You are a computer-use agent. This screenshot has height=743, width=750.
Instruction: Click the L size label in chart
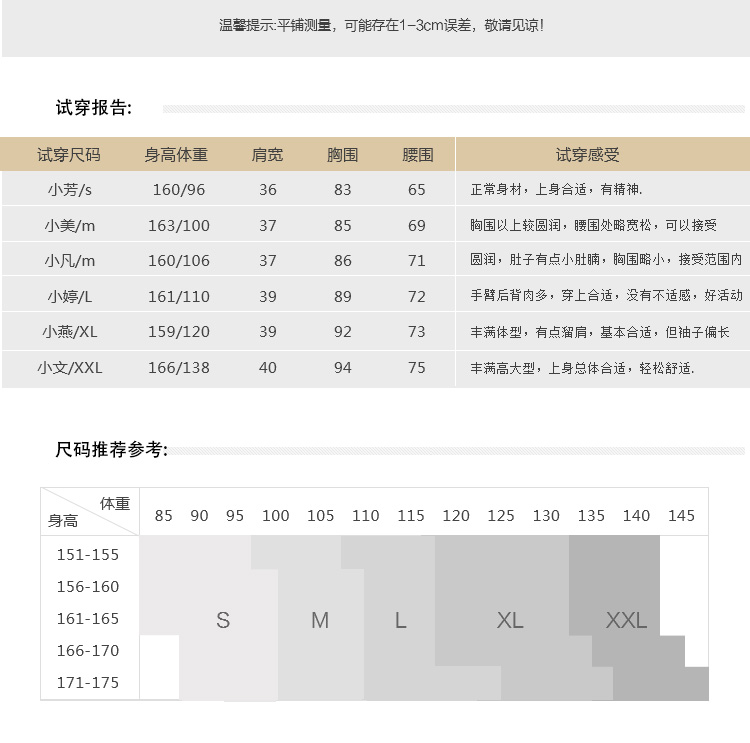point(400,621)
